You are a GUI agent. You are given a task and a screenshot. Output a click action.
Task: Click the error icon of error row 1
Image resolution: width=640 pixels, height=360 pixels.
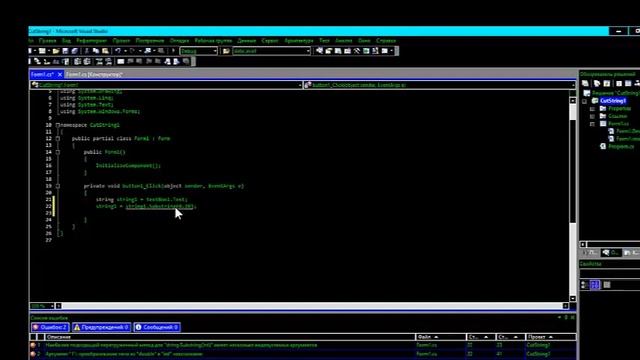coord(33,345)
